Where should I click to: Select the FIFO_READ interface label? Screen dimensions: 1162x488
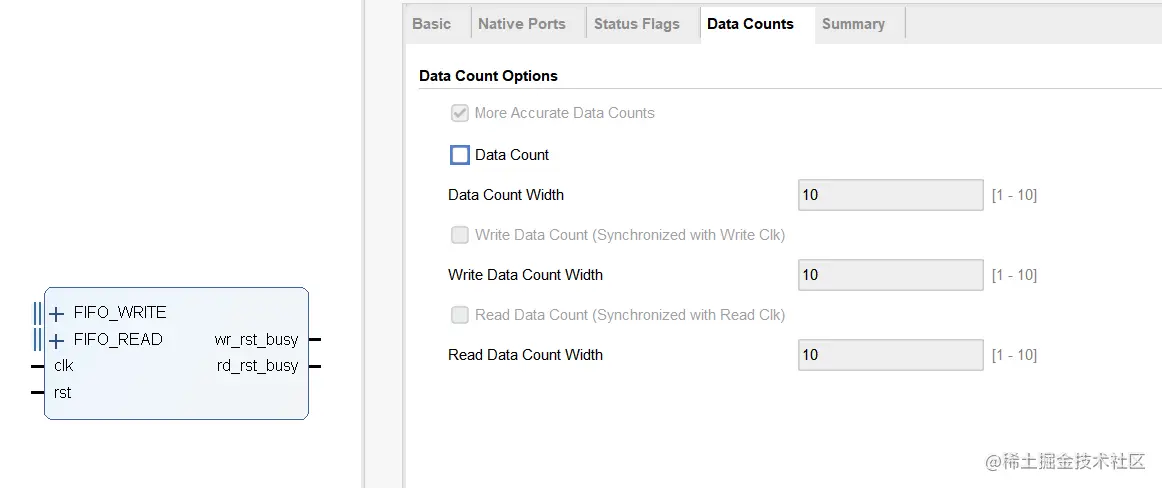(118, 340)
